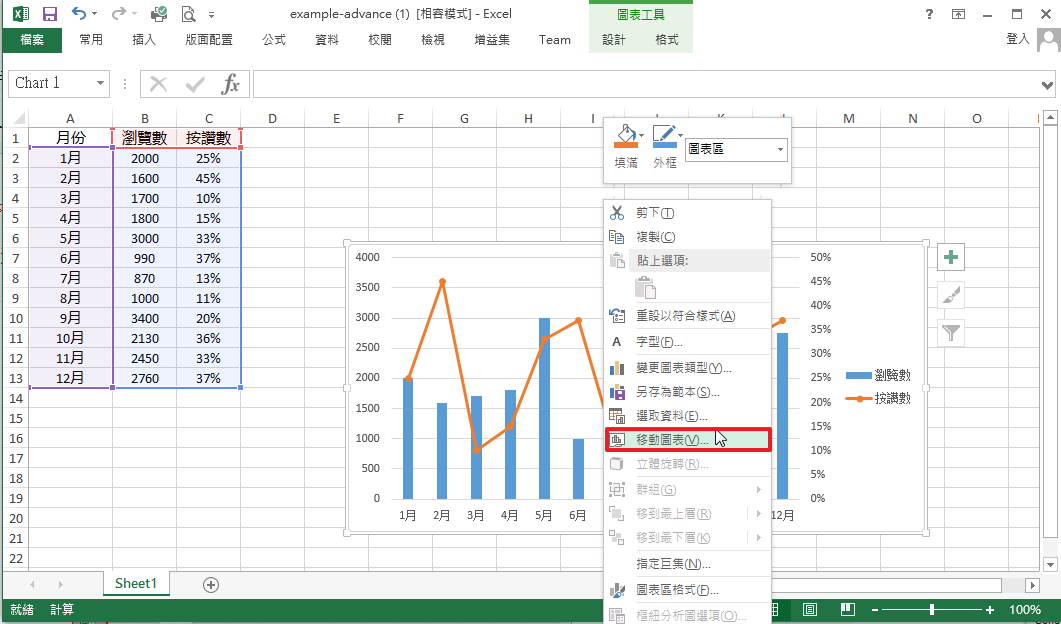1061x624 pixels.
Task: Click the Page Break Preview icon in status bar
Action: pos(847,610)
